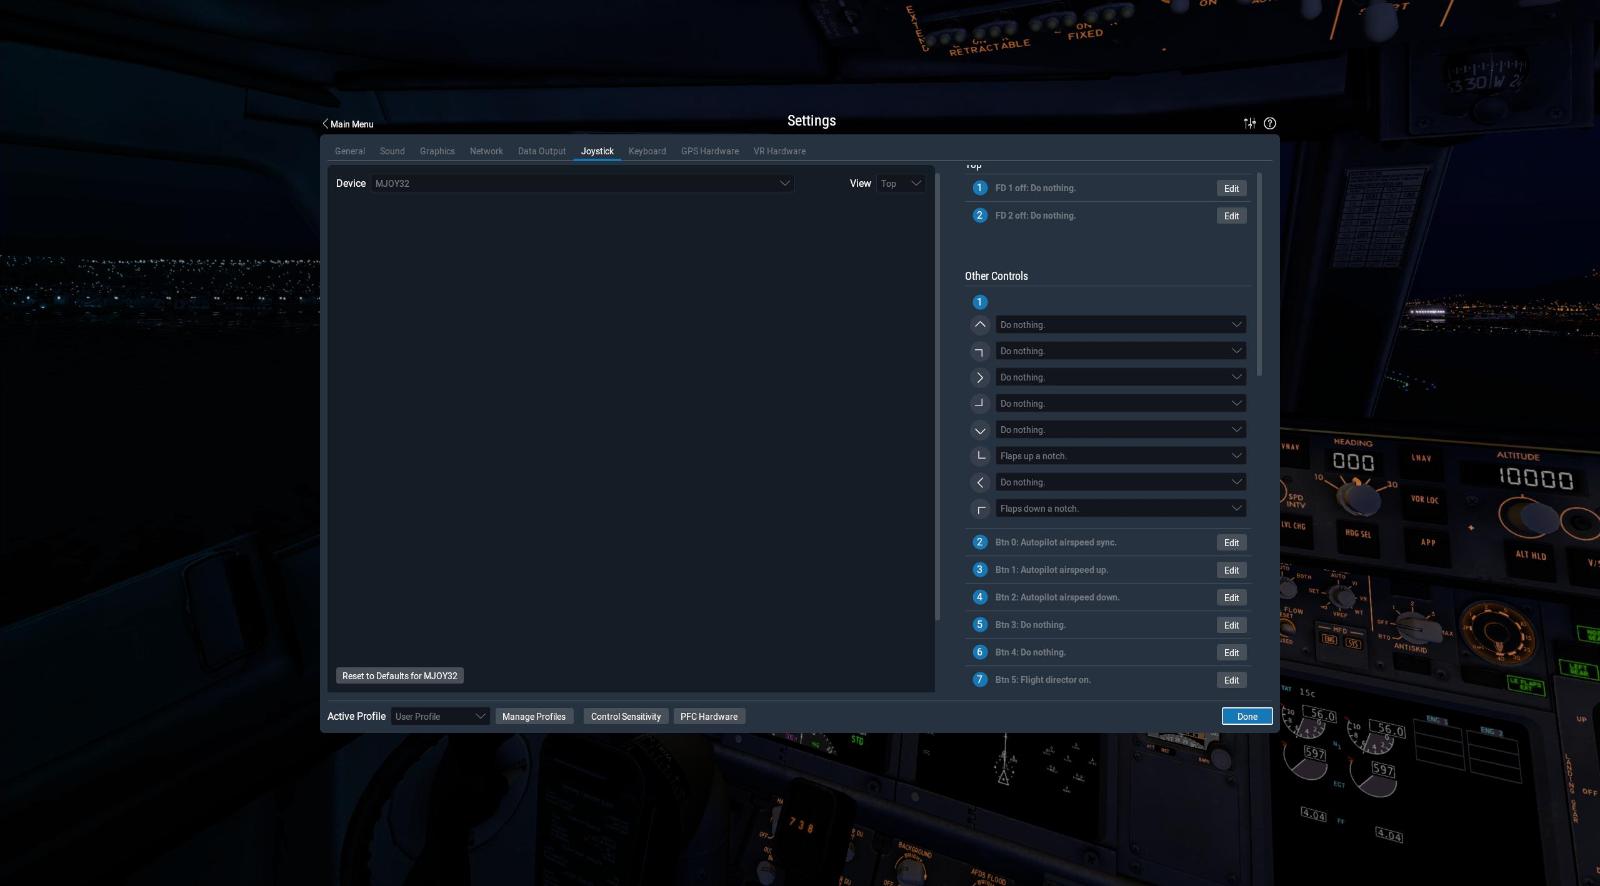Switch to the Sound tab
Image resolution: width=1600 pixels, height=886 pixels.
[392, 151]
